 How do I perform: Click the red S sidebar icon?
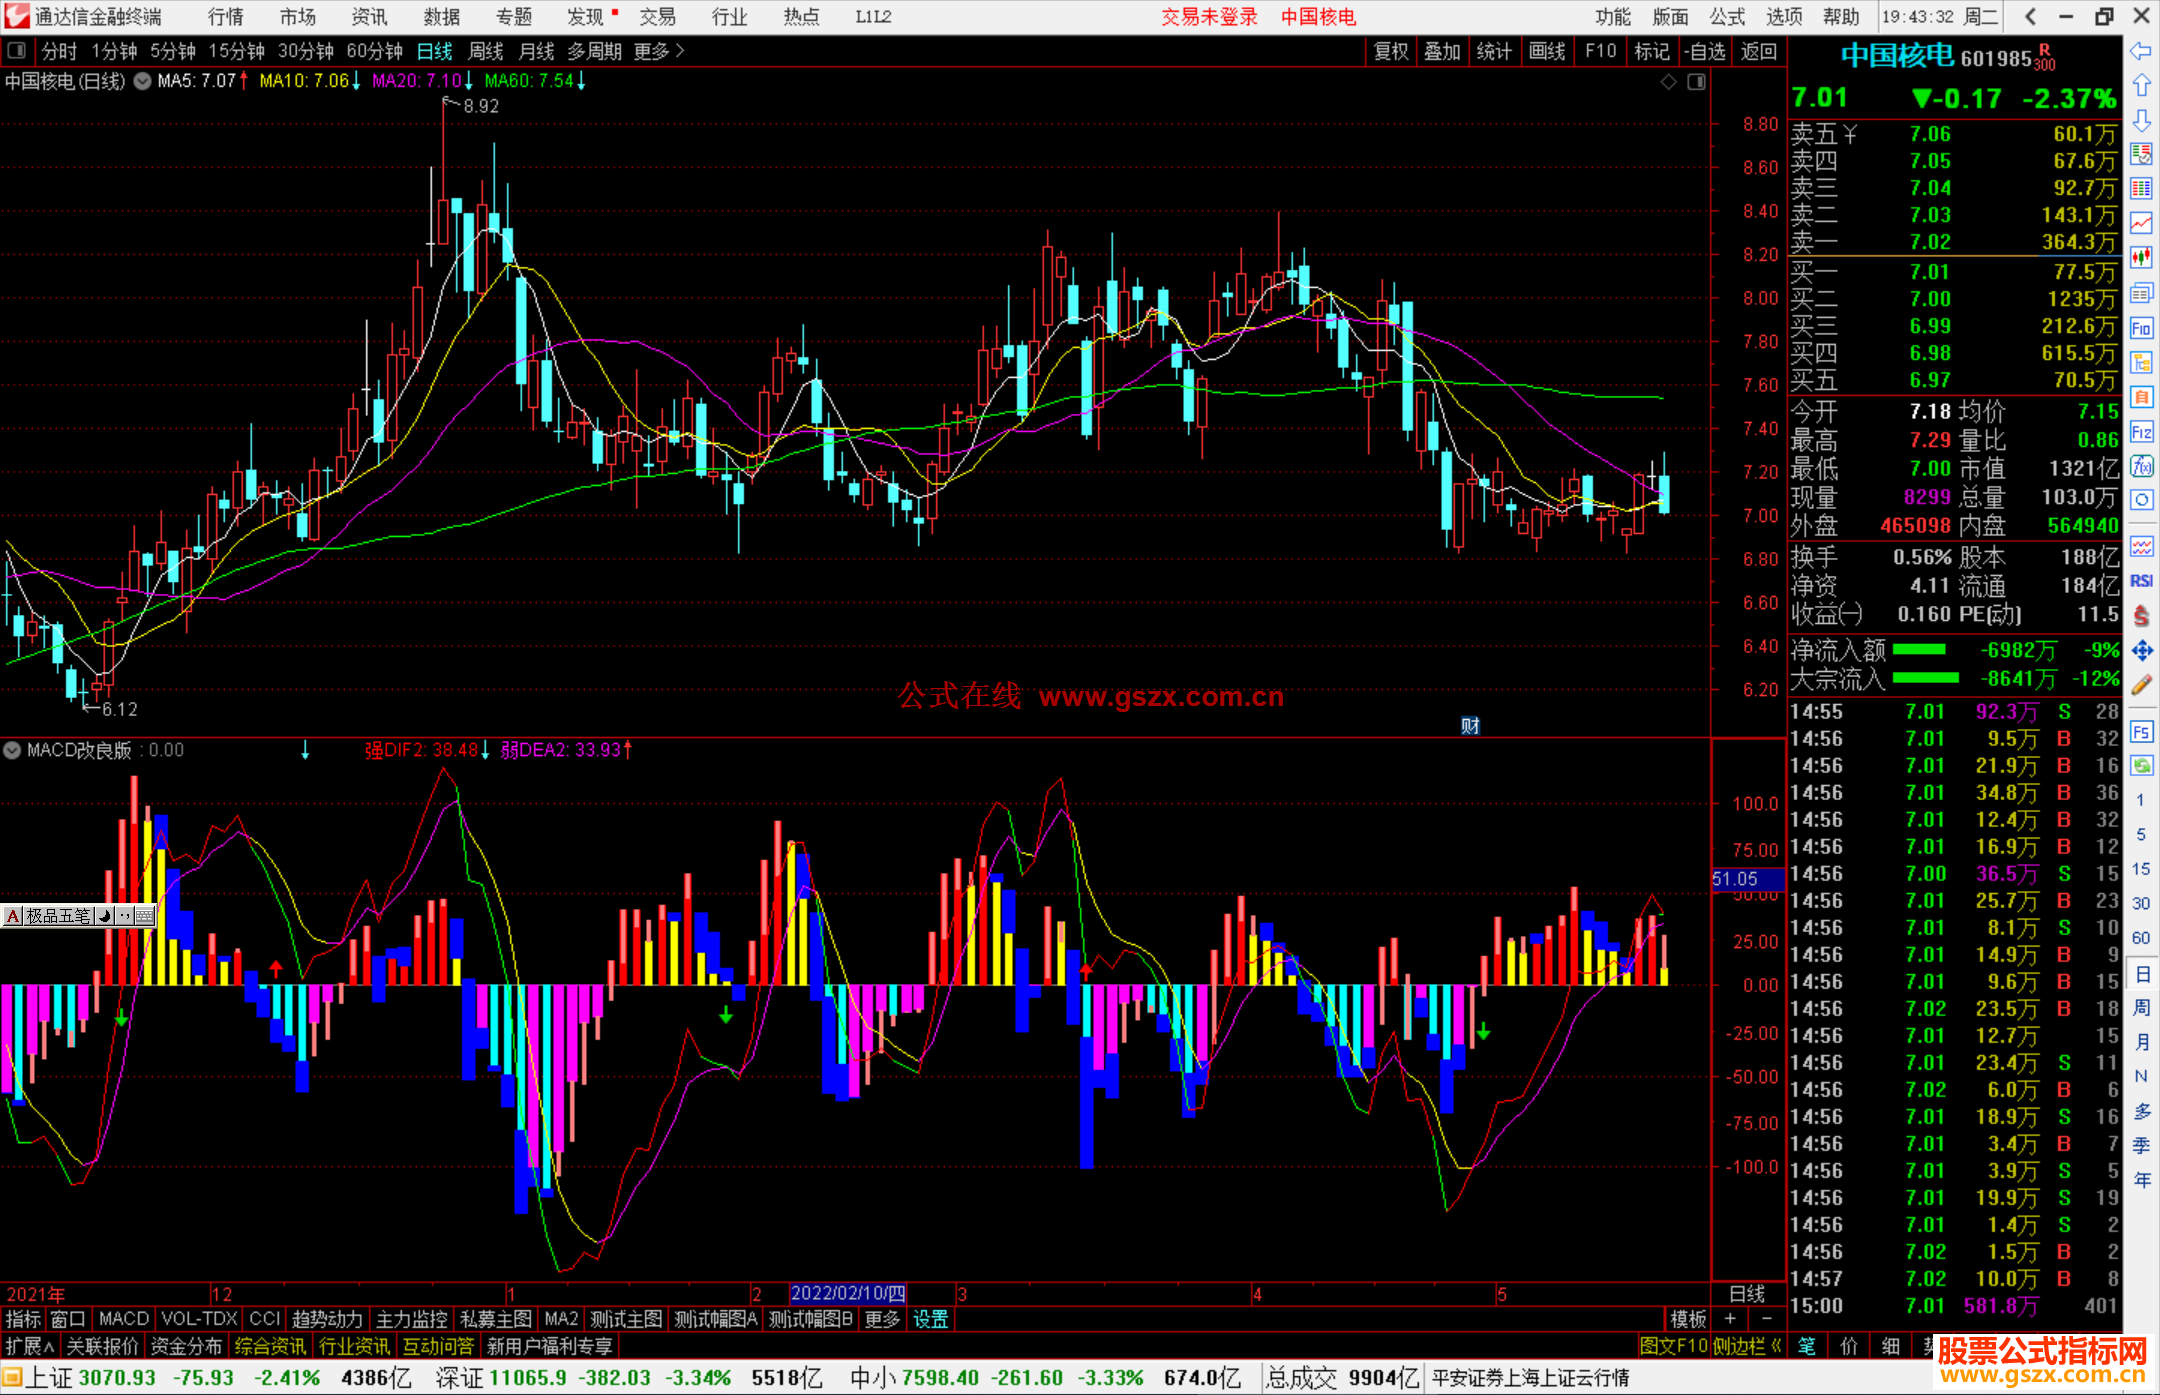click(x=2141, y=616)
